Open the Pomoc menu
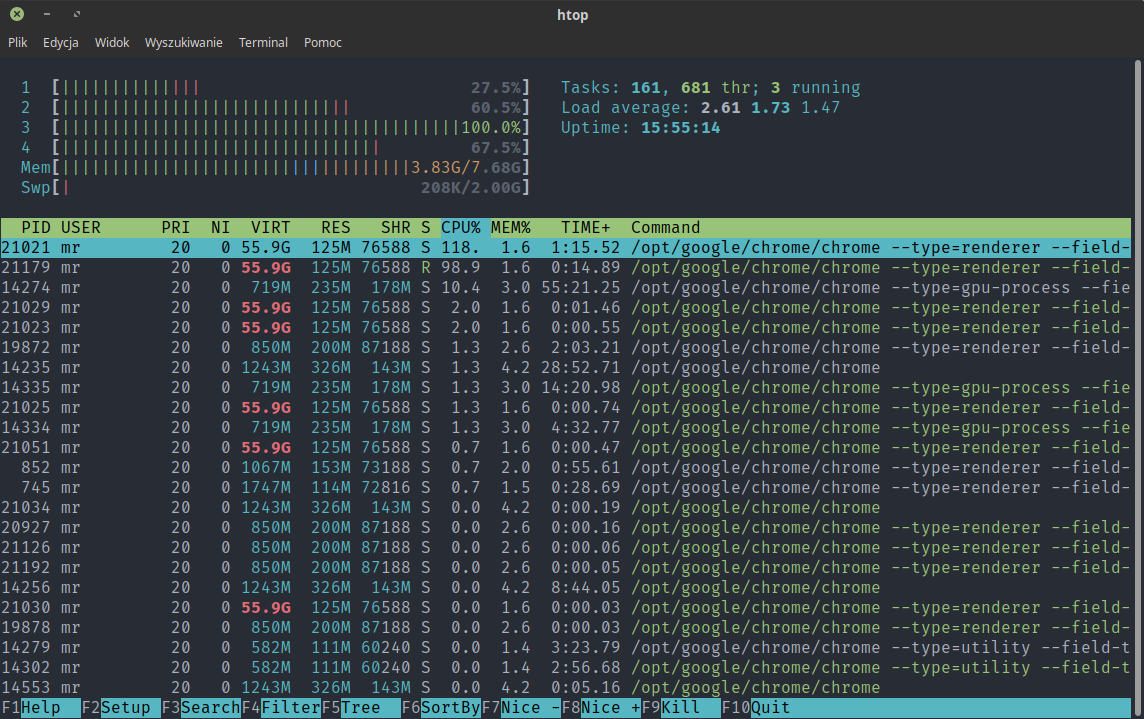1144x719 pixels. coord(322,42)
